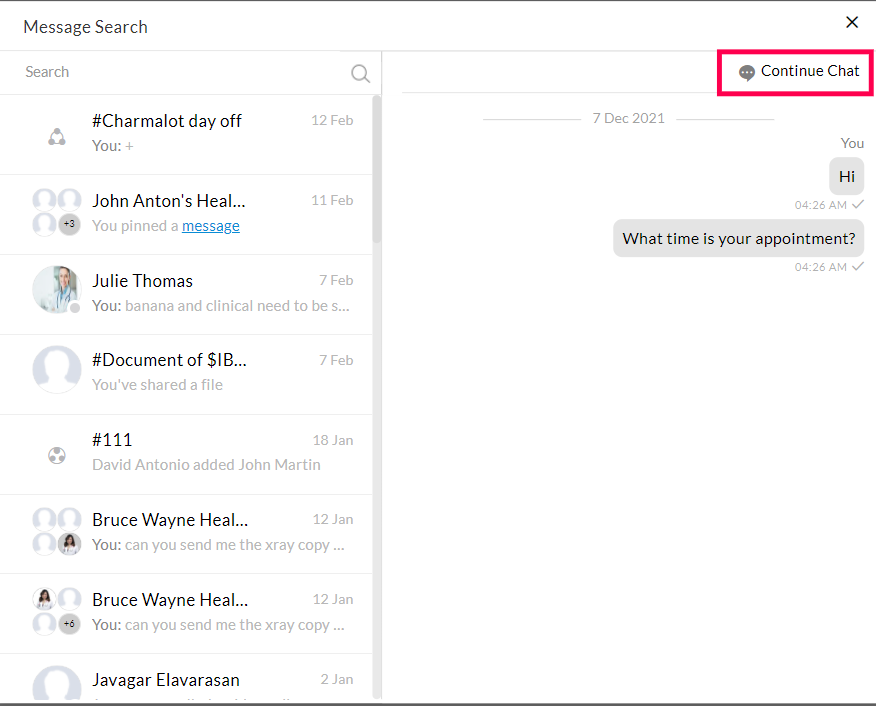Open John Anton's Health group chat
Image resolution: width=876 pixels, height=706 pixels.
200,212
